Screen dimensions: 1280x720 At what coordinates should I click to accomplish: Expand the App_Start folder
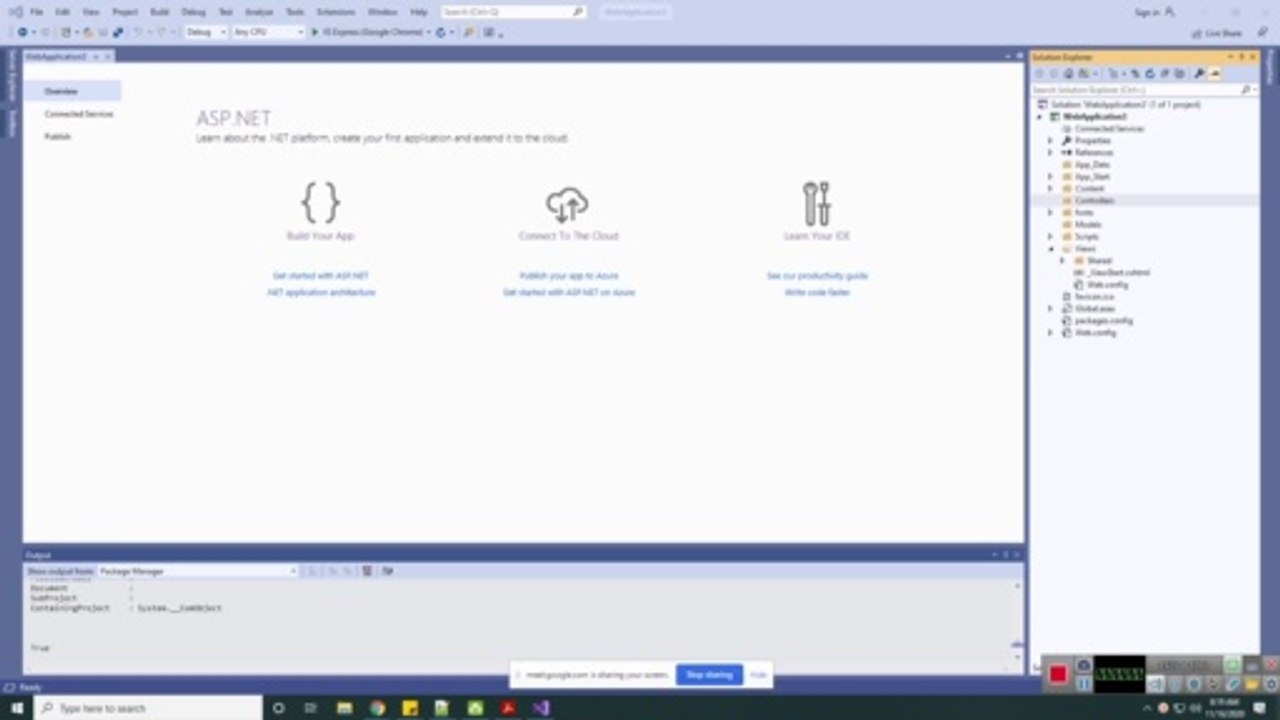[x=1050, y=177]
